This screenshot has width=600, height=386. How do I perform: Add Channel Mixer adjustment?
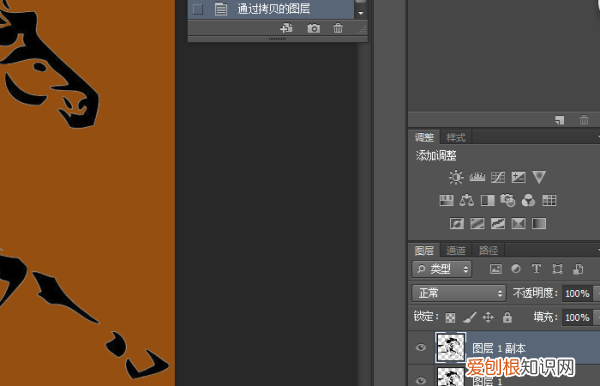528,200
